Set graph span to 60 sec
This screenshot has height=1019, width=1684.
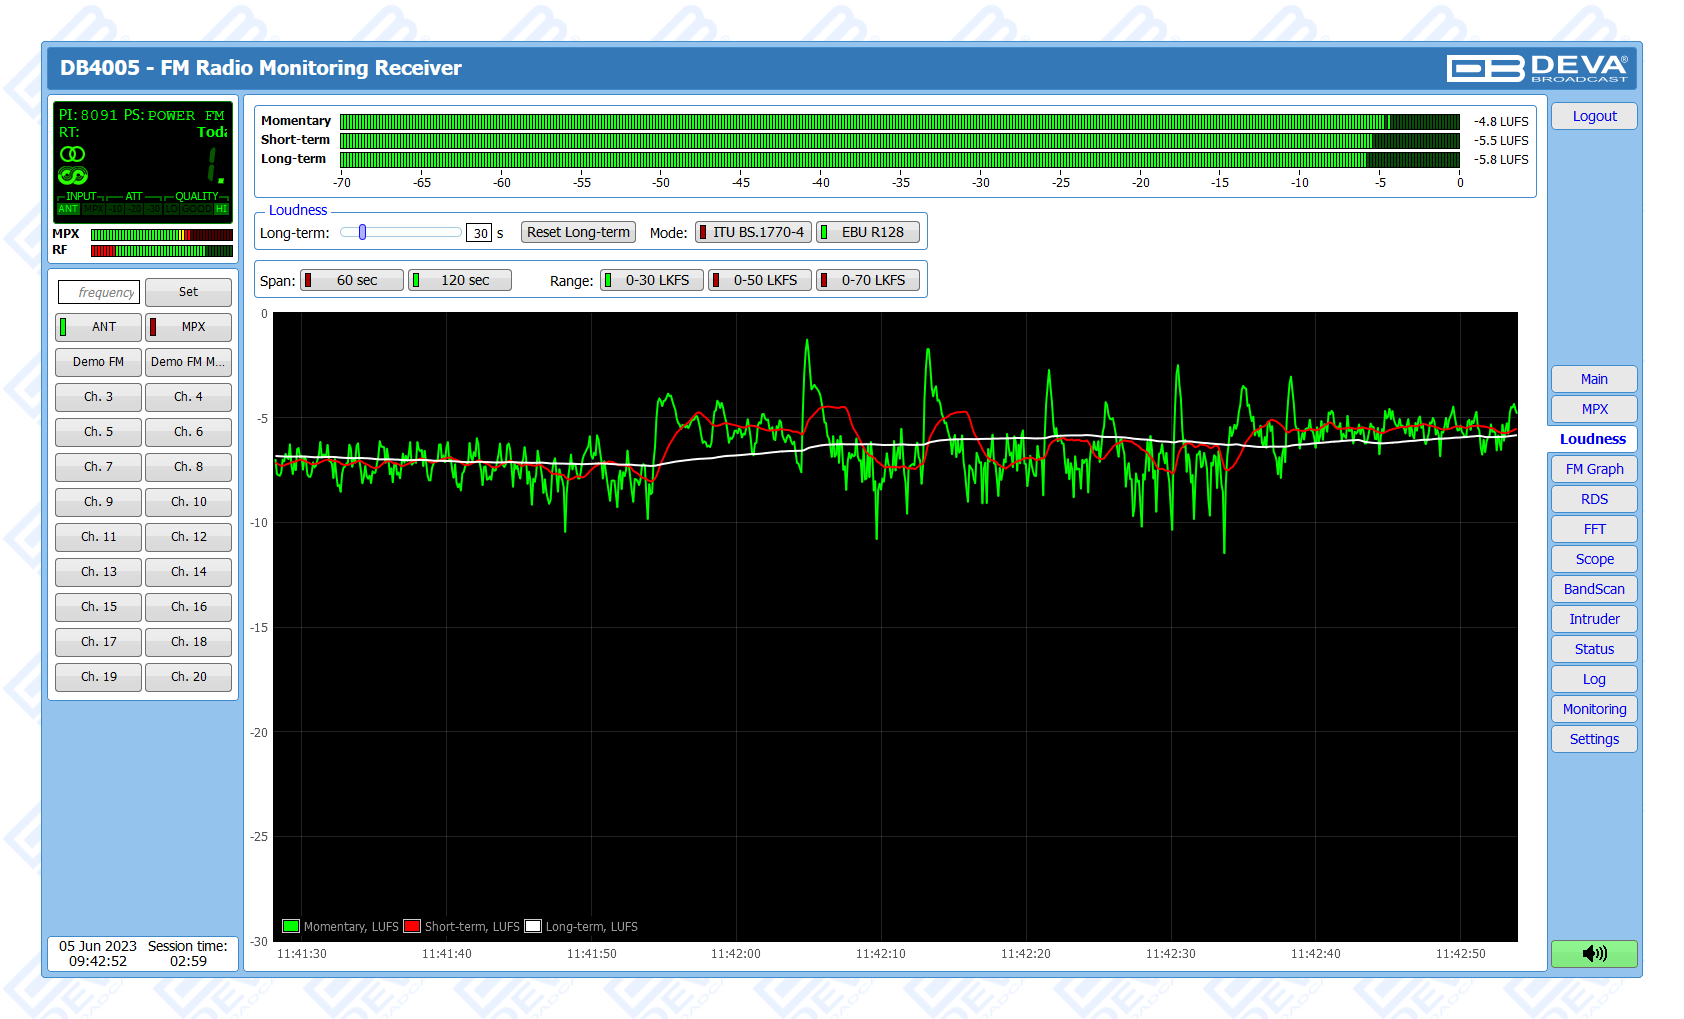click(352, 280)
